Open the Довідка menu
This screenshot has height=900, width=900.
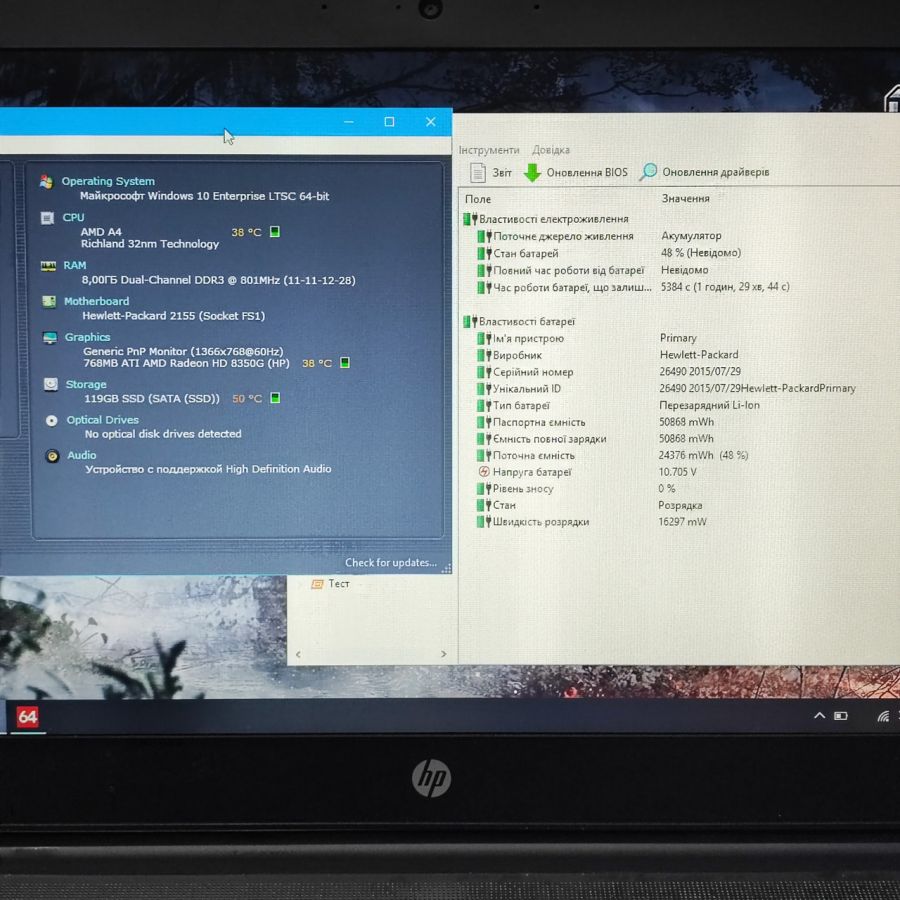coord(550,150)
